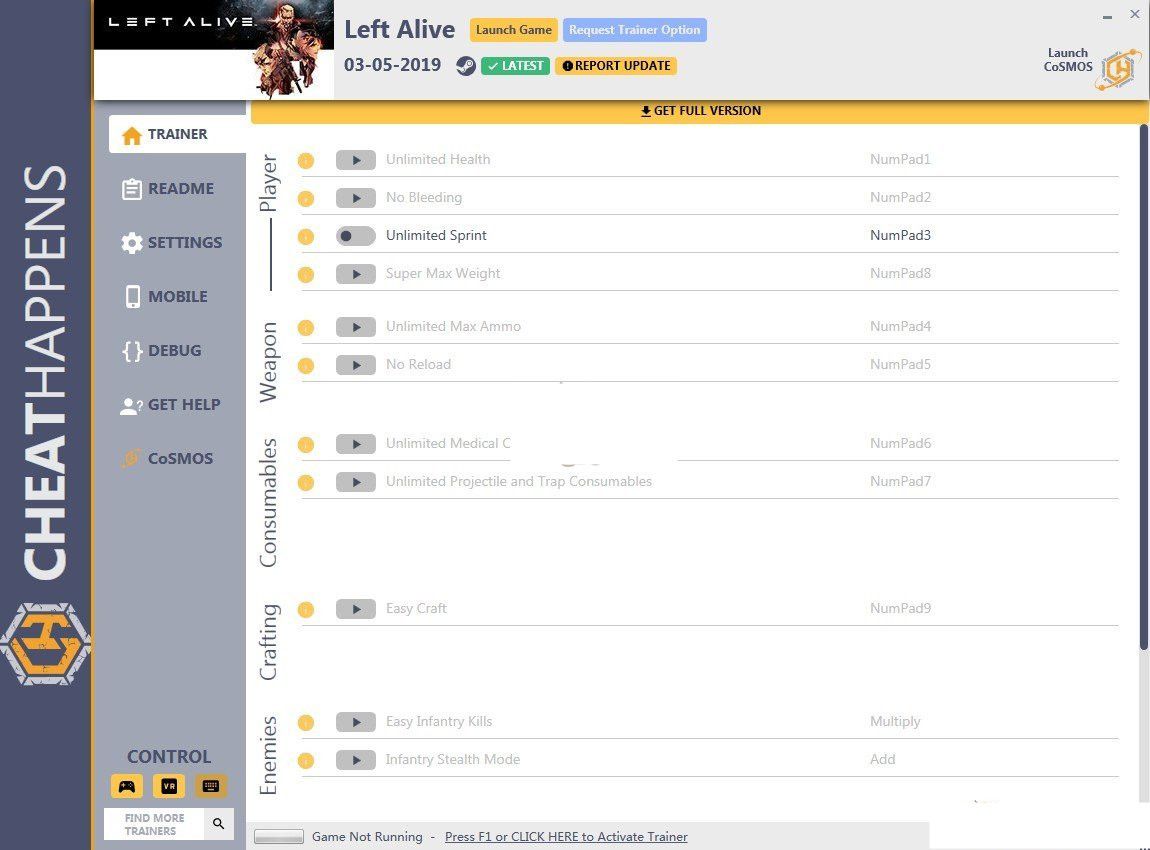Click info dot beside No Reload
The image size is (1150, 850).
(x=306, y=366)
